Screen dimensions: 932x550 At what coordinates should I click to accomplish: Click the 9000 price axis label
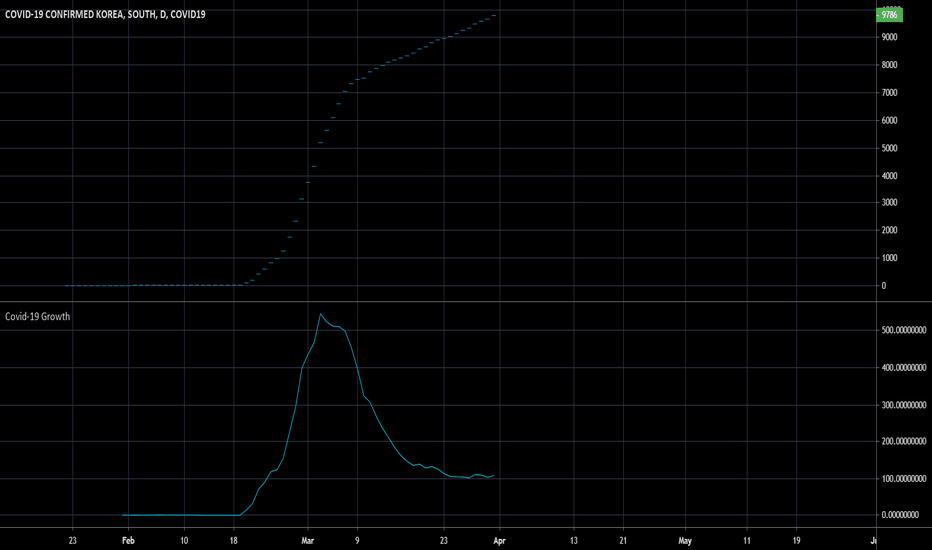(x=889, y=37)
